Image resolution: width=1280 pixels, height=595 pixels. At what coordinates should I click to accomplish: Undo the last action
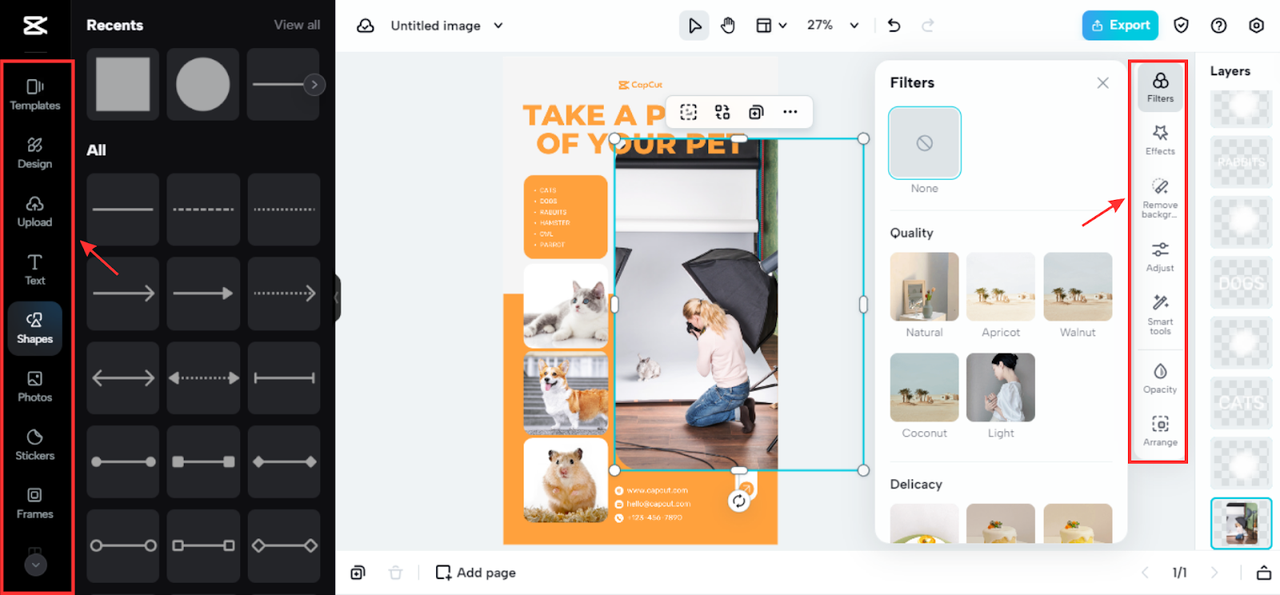click(x=894, y=26)
